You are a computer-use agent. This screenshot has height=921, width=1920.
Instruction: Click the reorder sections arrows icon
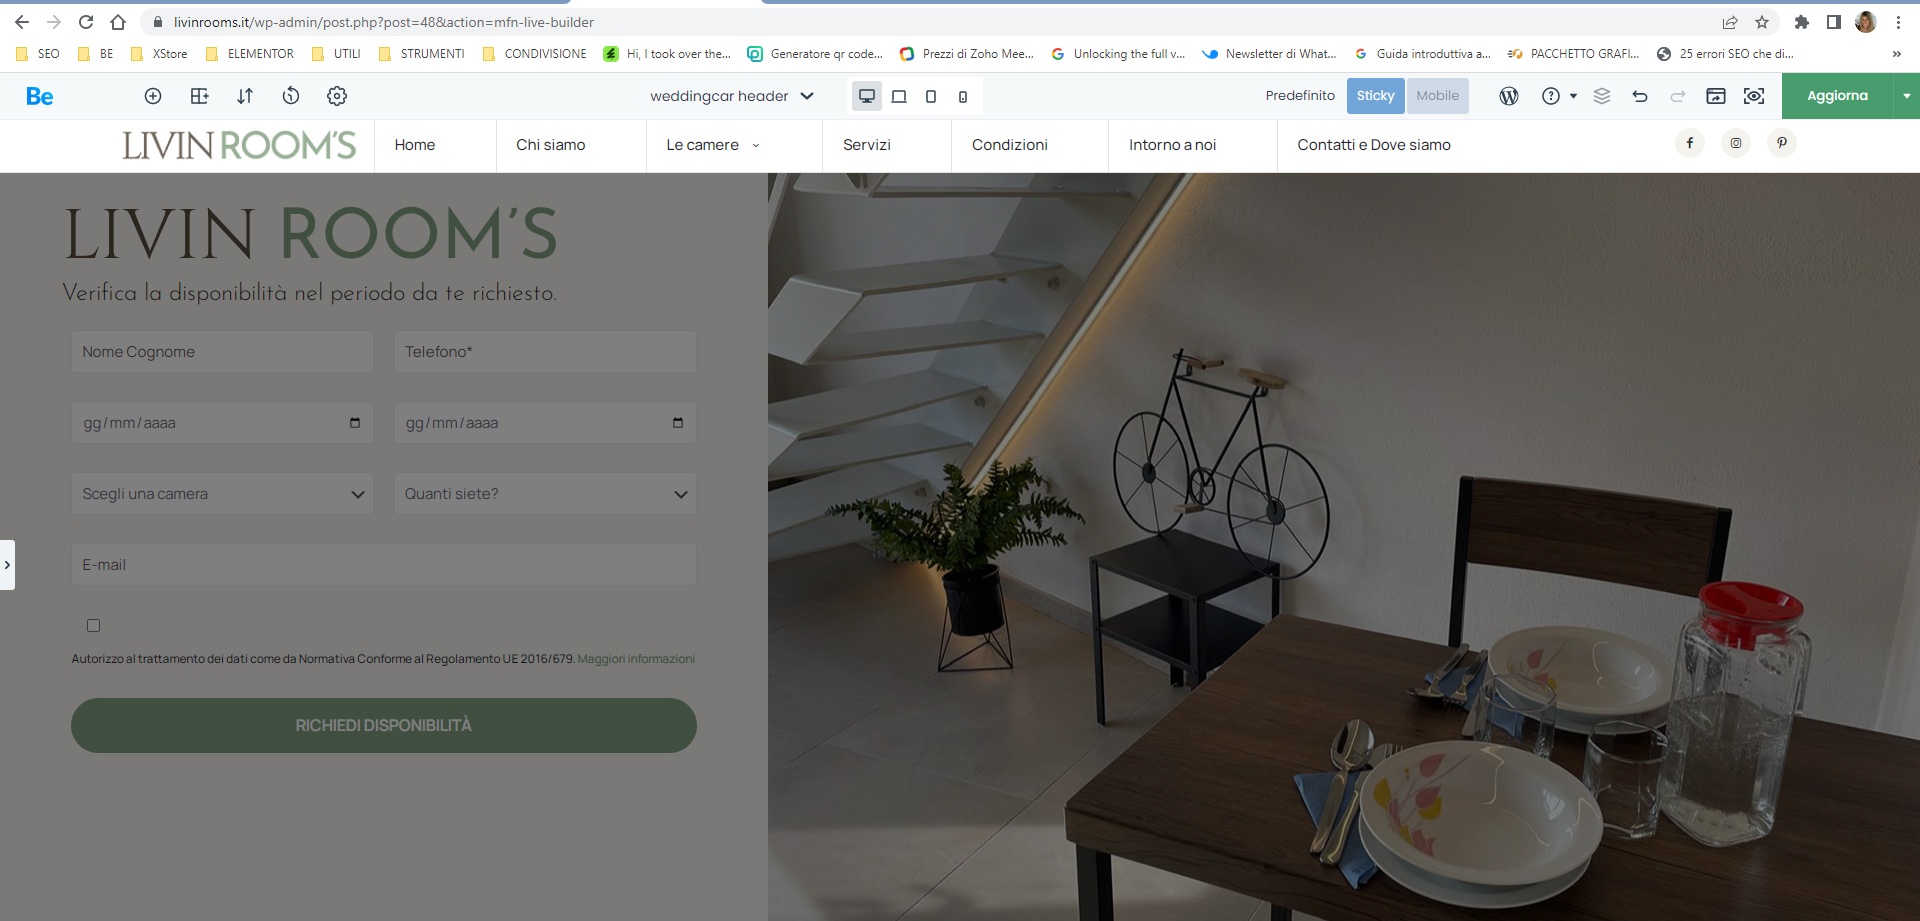click(245, 96)
